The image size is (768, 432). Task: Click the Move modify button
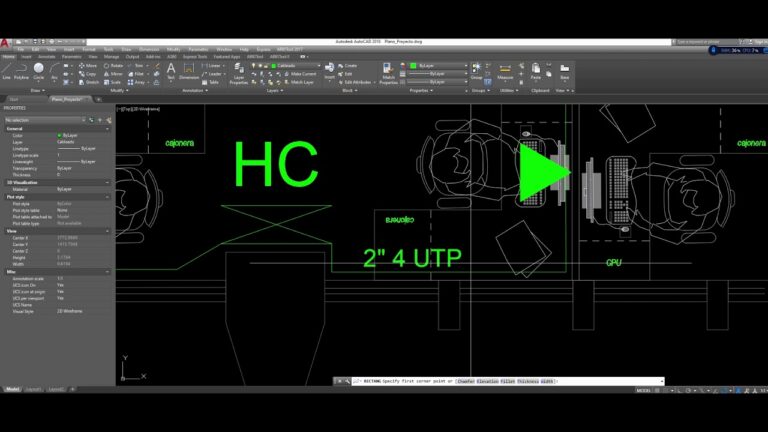(89, 65)
